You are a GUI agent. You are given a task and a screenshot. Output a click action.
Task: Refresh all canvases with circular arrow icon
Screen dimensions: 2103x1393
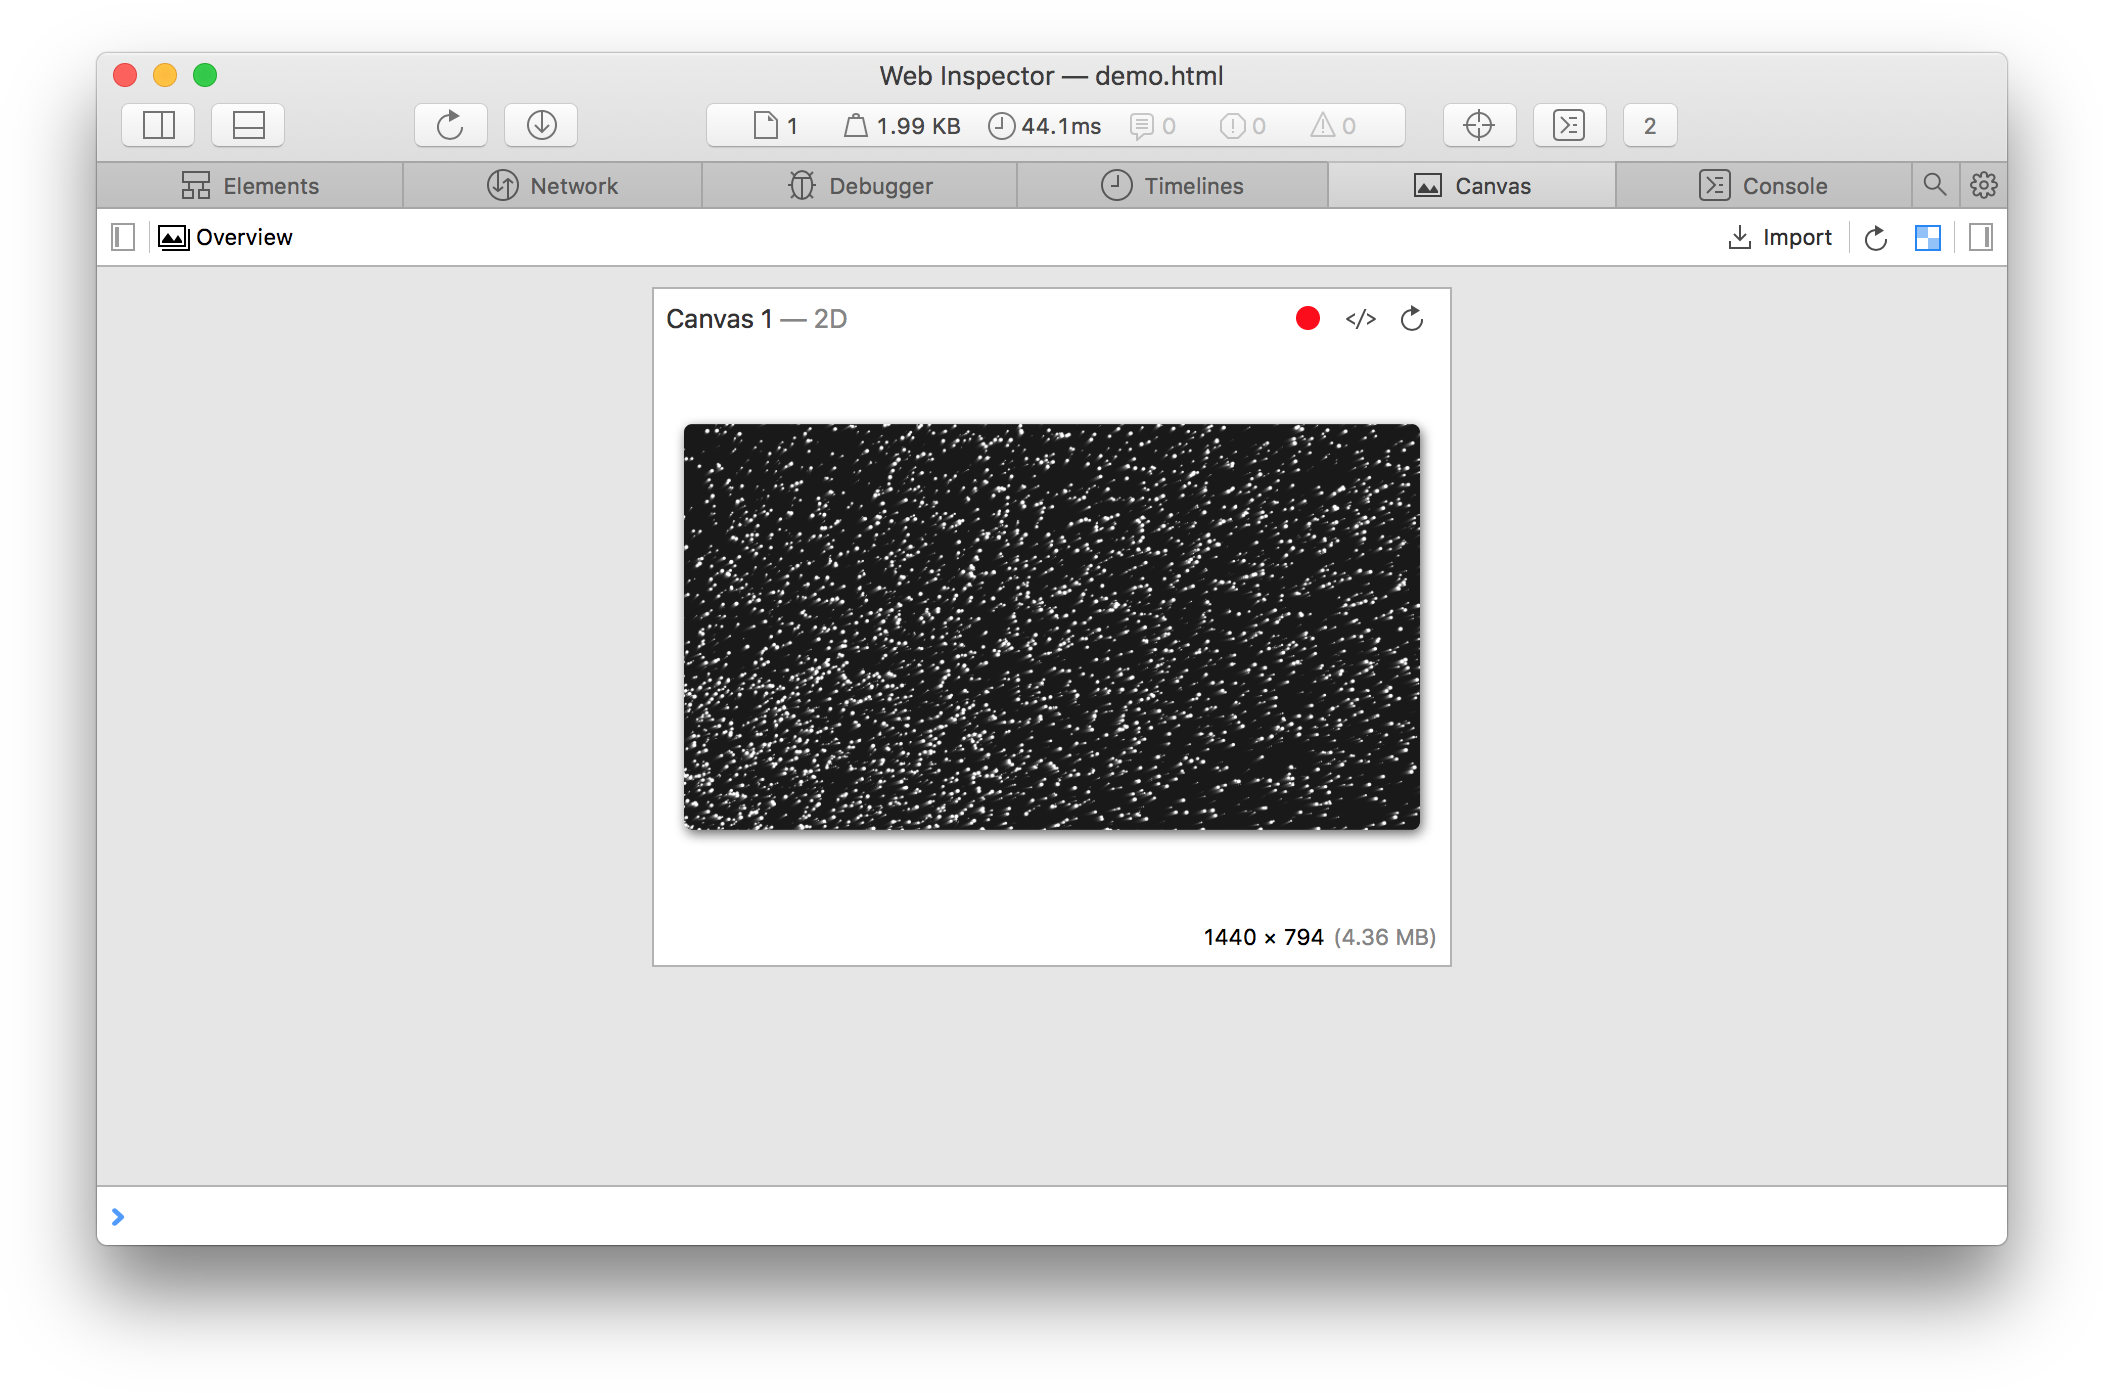point(1875,237)
